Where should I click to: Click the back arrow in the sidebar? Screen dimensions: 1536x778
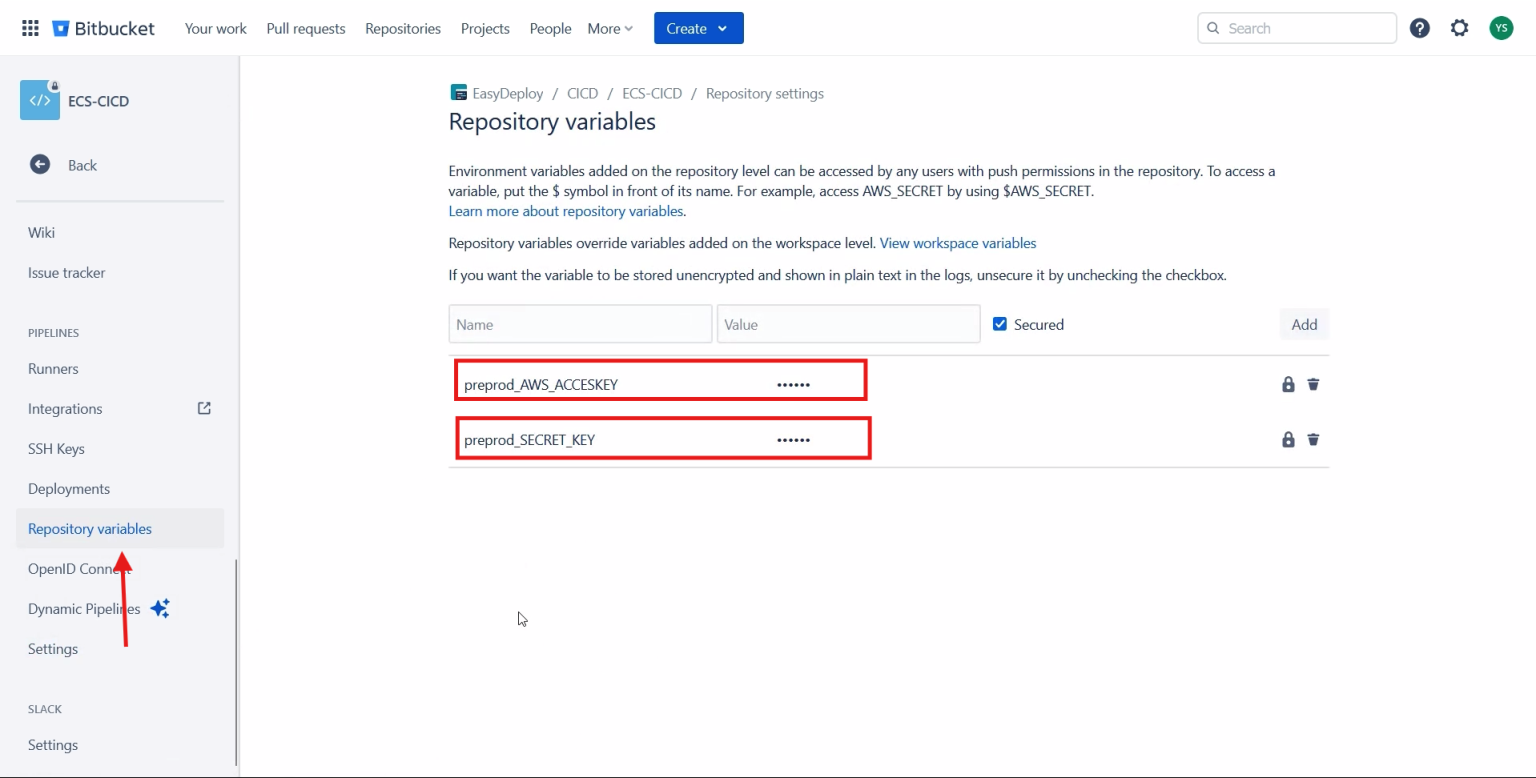click(x=40, y=164)
